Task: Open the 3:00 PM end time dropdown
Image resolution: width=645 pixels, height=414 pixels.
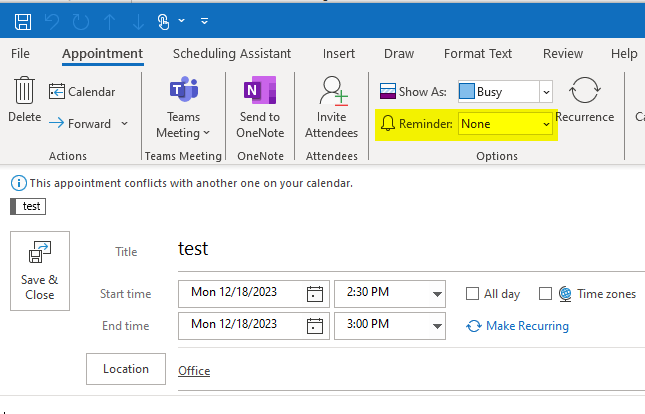Action: point(437,326)
